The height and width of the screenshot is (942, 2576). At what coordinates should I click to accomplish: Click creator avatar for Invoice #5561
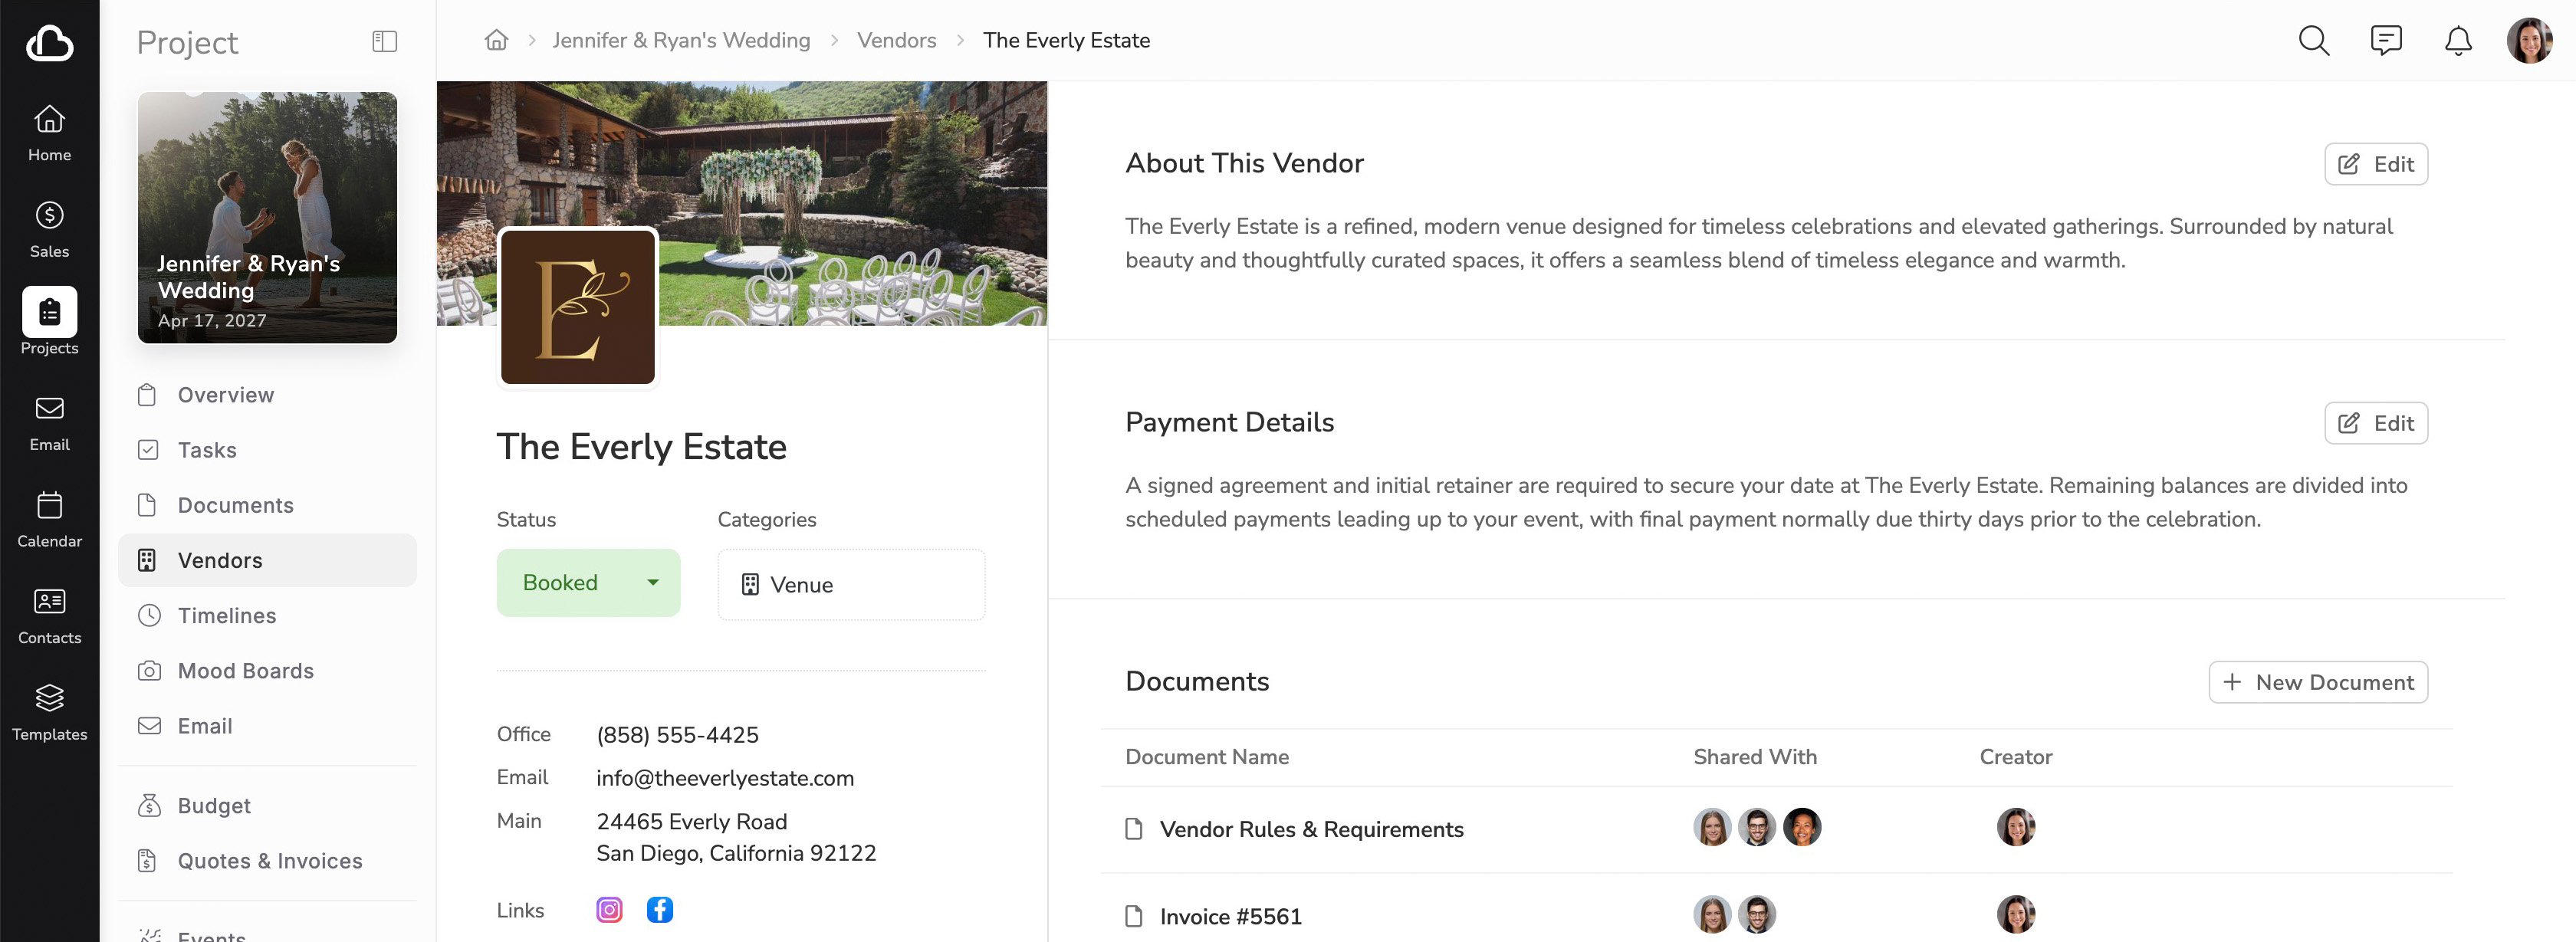point(2015,914)
